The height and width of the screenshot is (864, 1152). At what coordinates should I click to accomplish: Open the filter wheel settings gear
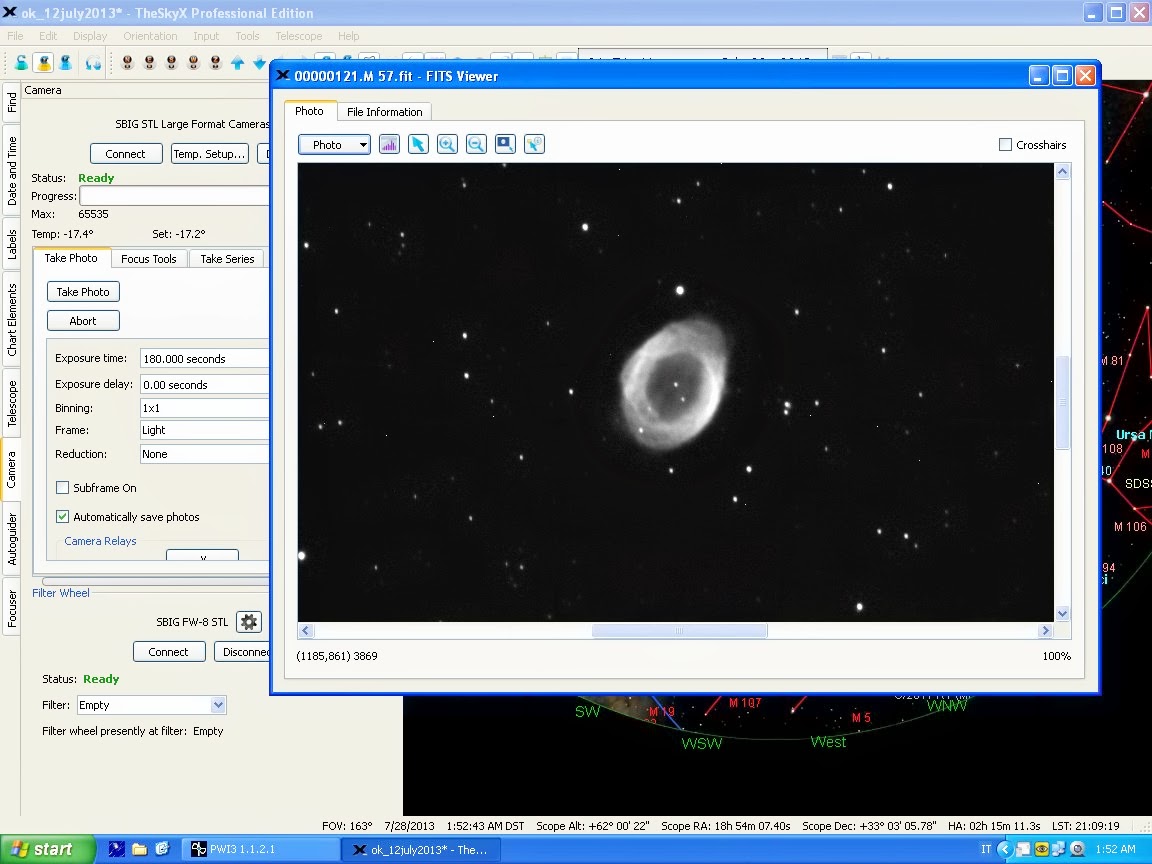pyautogui.click(x=249, y=622)
